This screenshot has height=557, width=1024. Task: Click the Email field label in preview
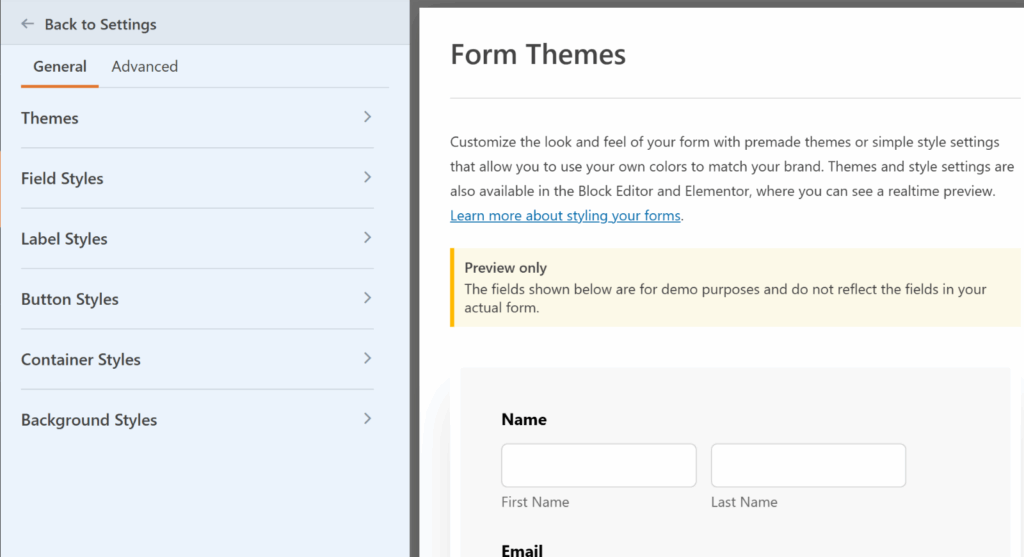pos(522,550)
